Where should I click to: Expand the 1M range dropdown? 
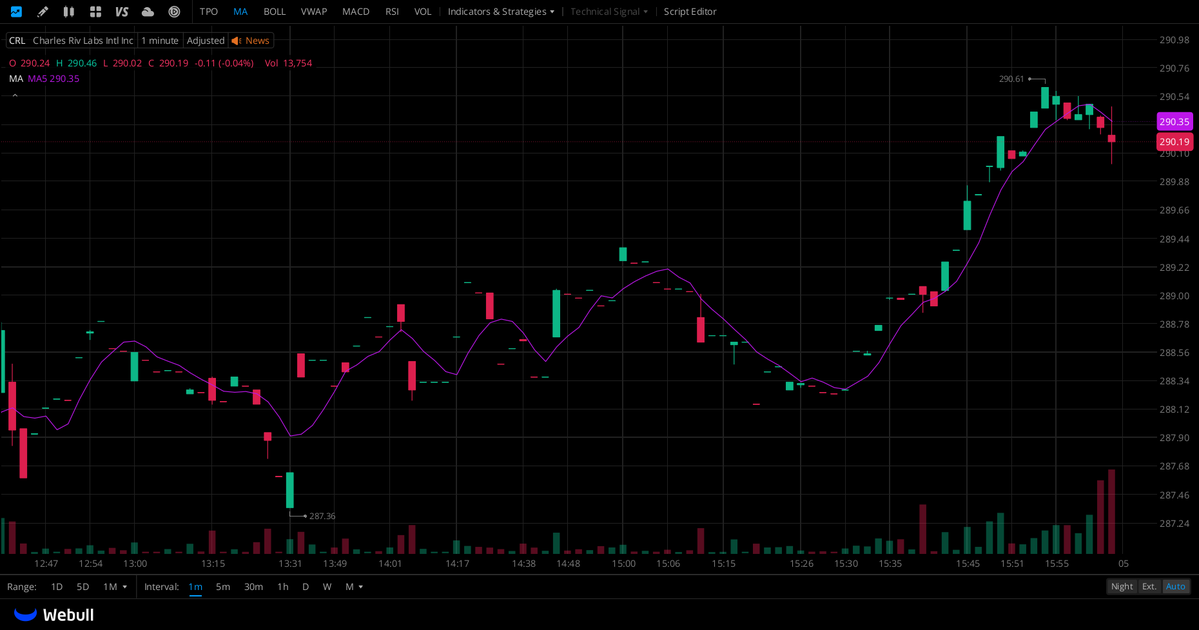coord(115,586)
